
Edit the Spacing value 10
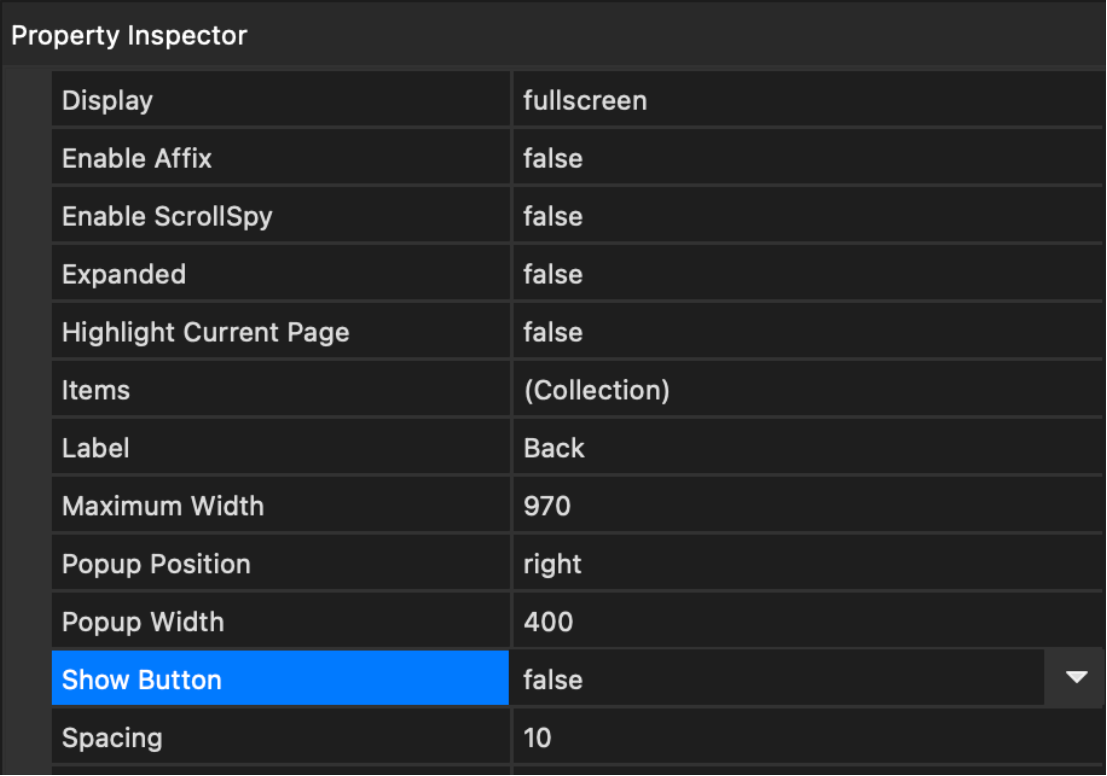pos(537,739)
